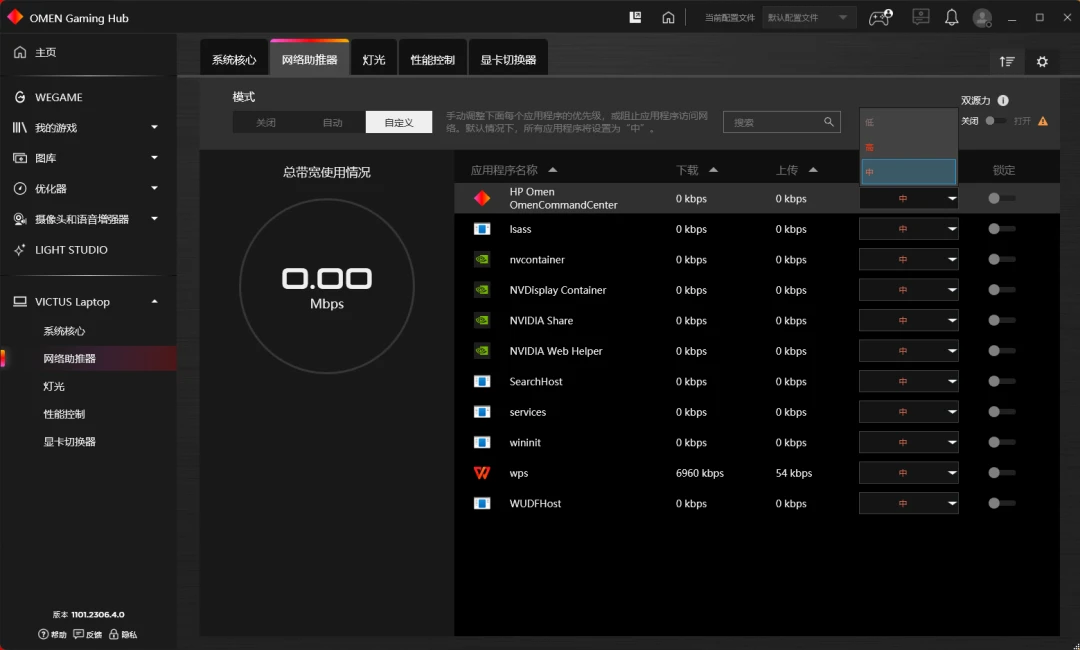Click the 双源力 info icon
The image size is (1080, 650).
(1003, 101)
